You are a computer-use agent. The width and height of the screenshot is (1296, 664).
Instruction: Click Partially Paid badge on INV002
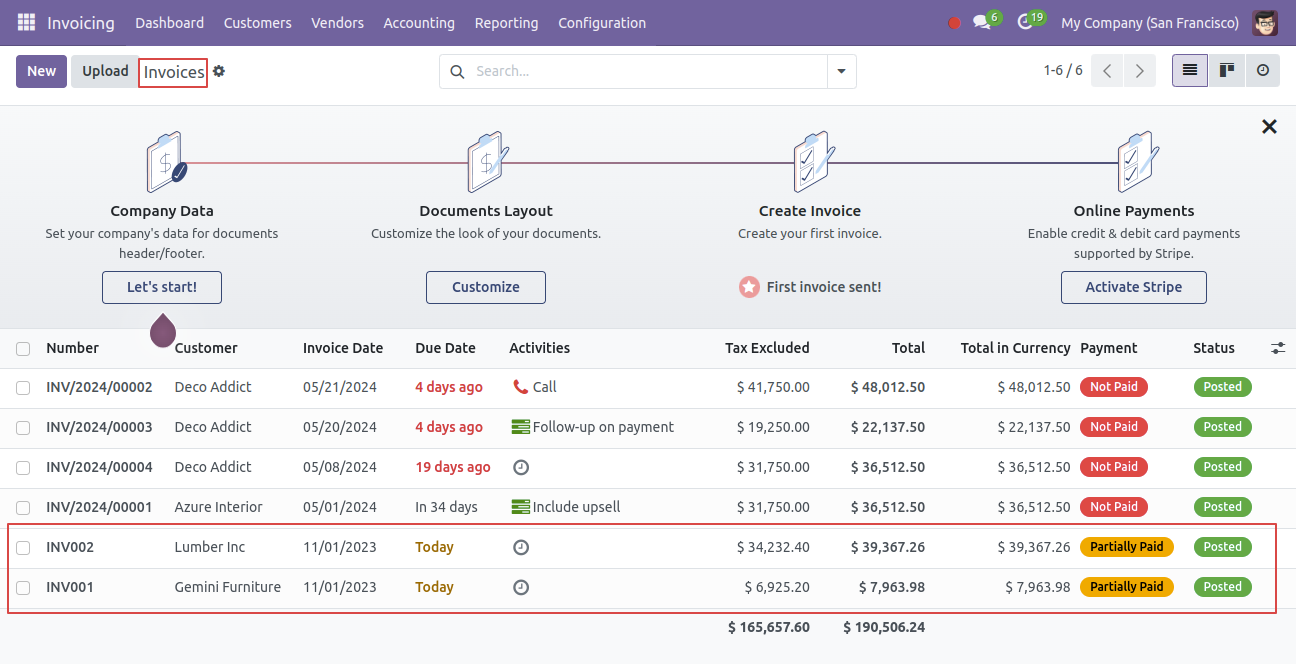[1126, 547]
